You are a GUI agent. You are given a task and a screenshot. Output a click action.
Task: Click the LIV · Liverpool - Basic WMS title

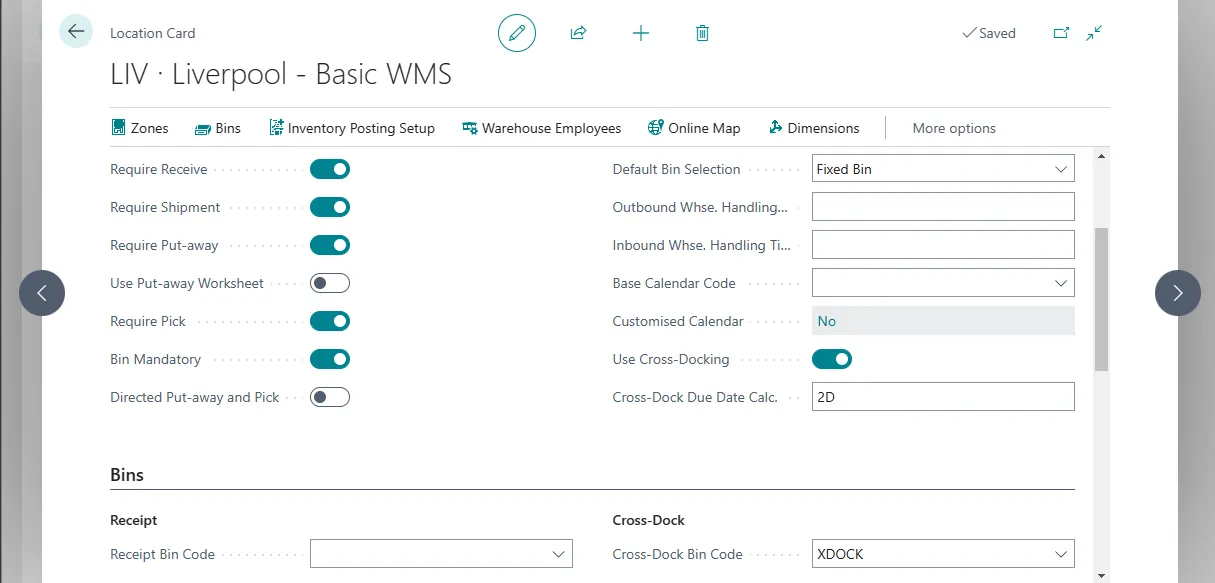tap(281, 74)
